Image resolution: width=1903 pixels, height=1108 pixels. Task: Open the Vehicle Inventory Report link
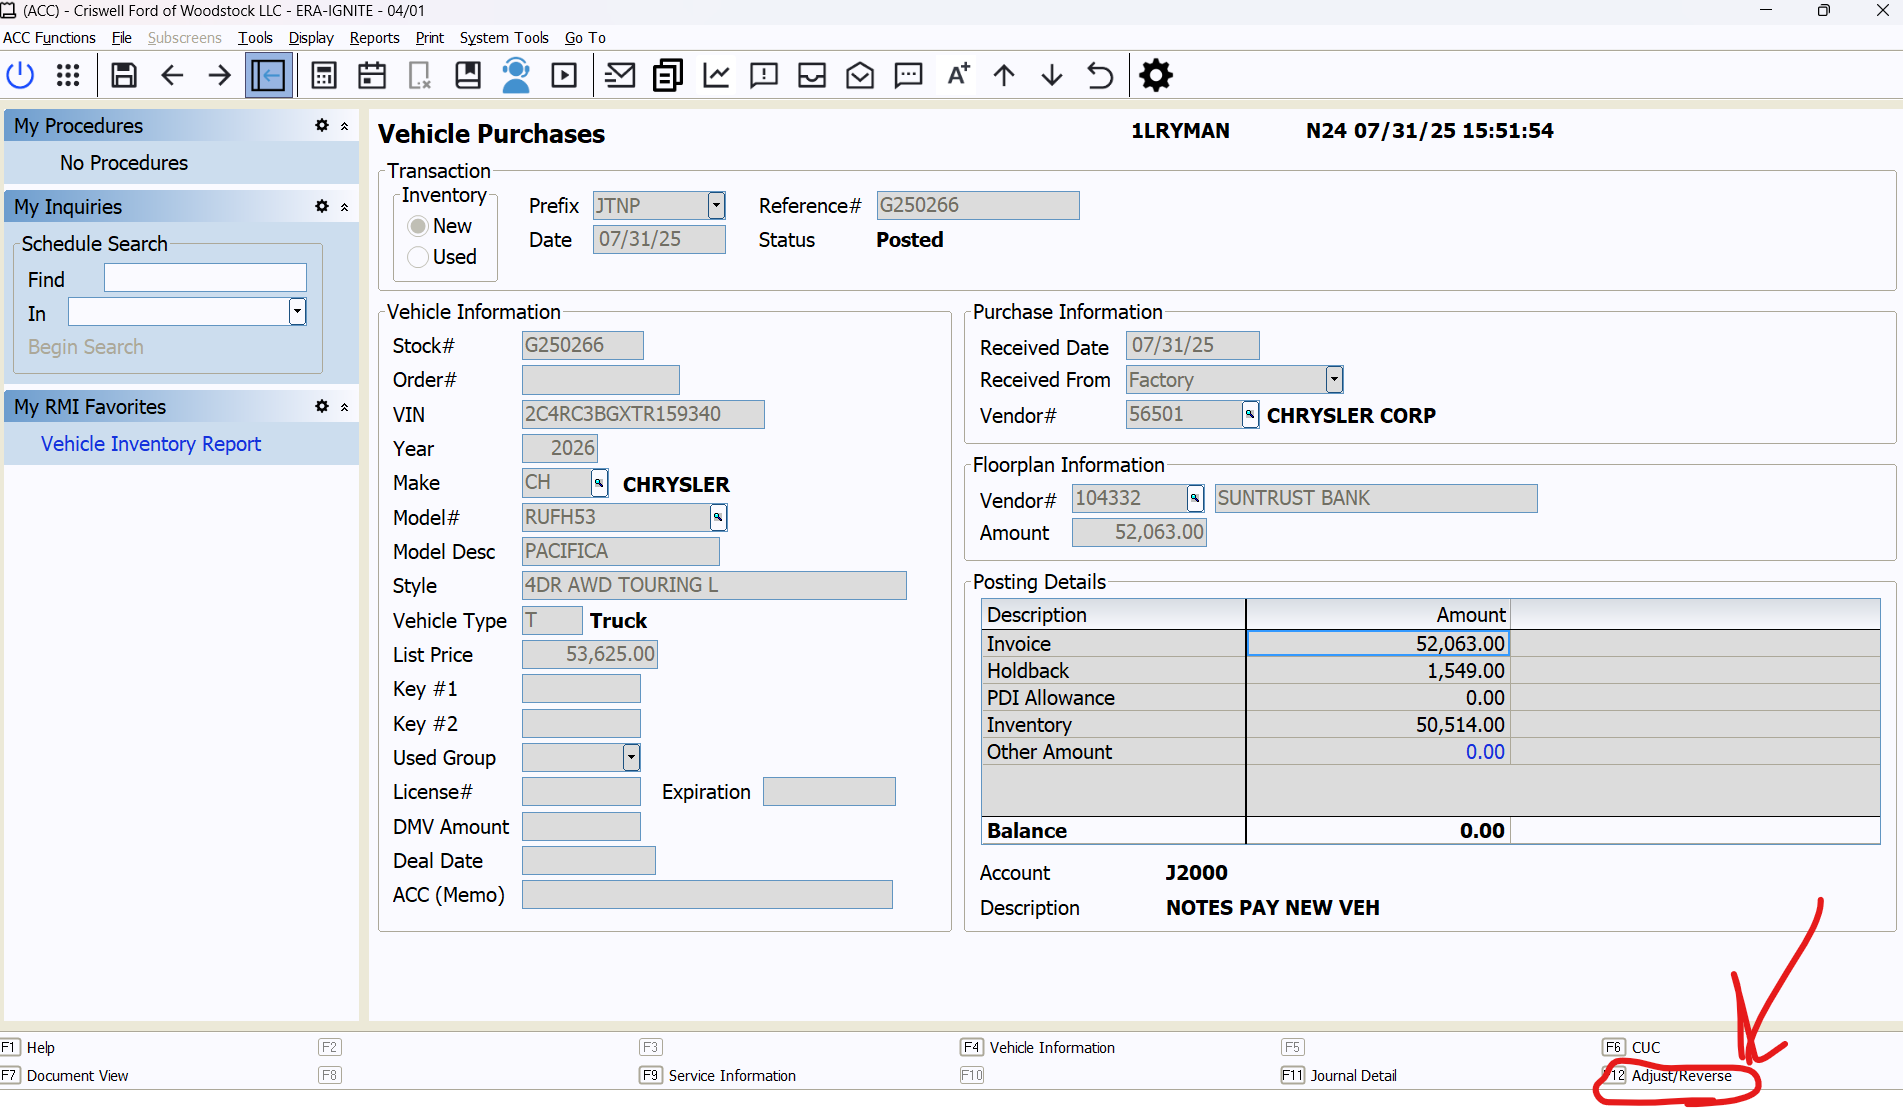point(151,444)
